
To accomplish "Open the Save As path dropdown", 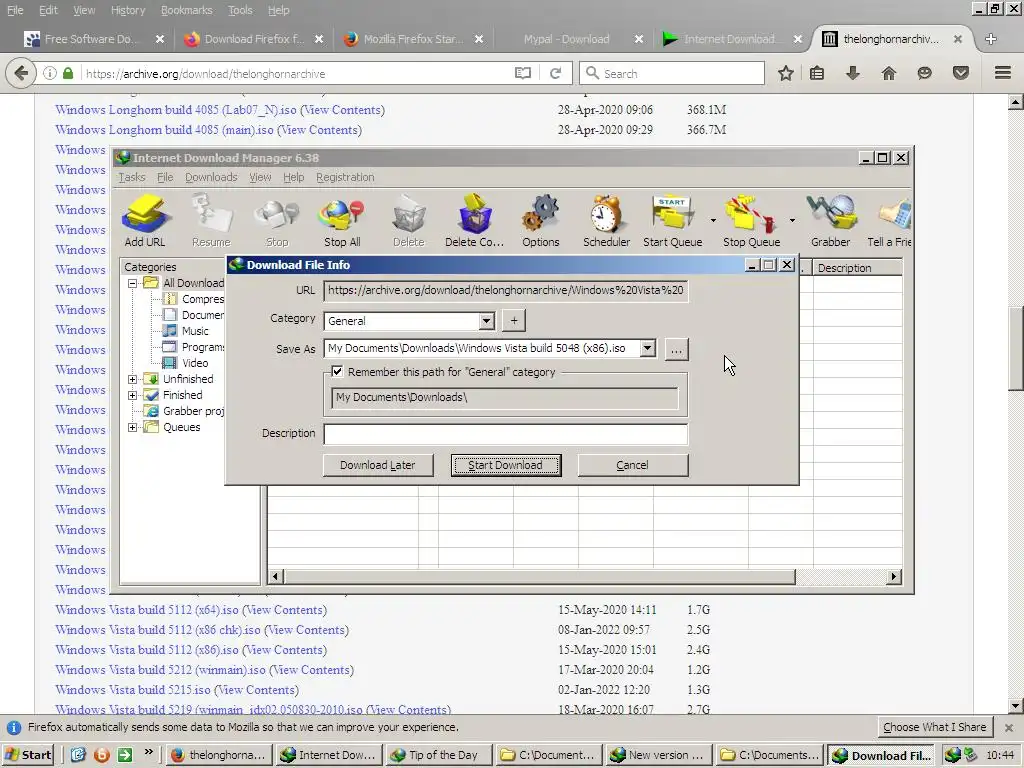I will (x=647, y=348).
